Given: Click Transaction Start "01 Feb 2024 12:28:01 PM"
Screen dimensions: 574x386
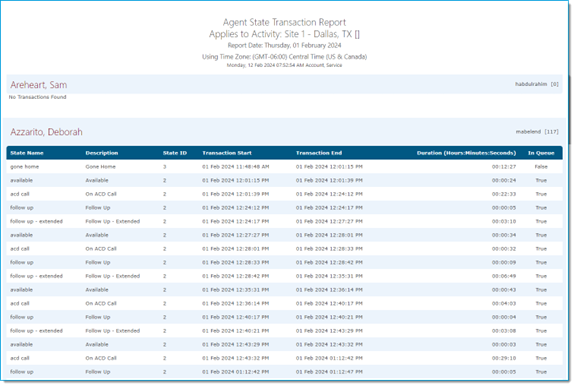Looking at the screenshot, I should pyautogui.click(x=235, y=249).
